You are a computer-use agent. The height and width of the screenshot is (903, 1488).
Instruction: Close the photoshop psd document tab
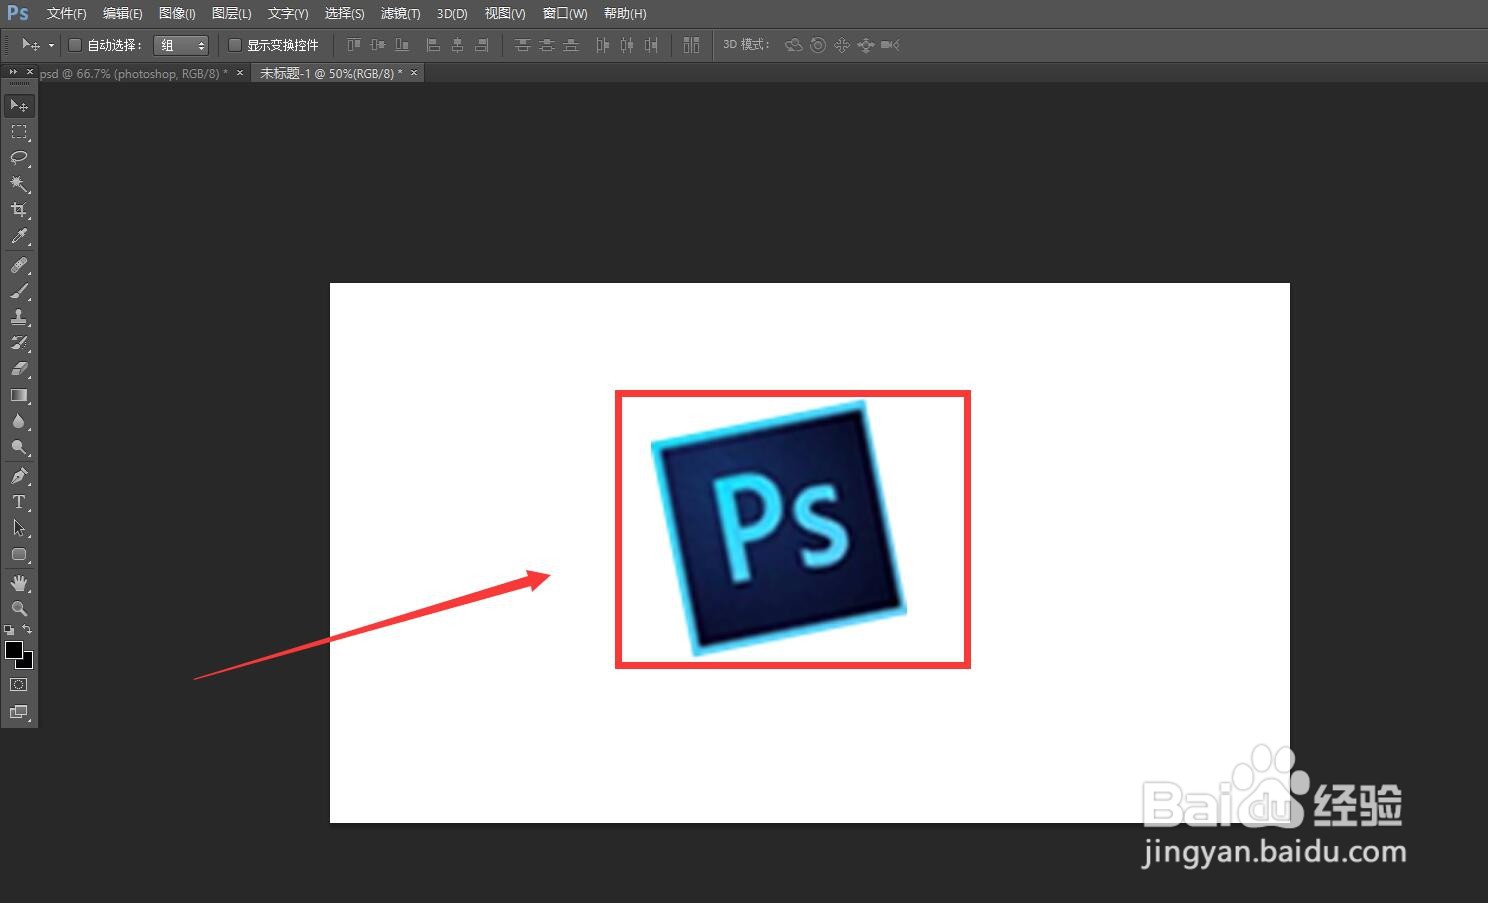point(240,73)
